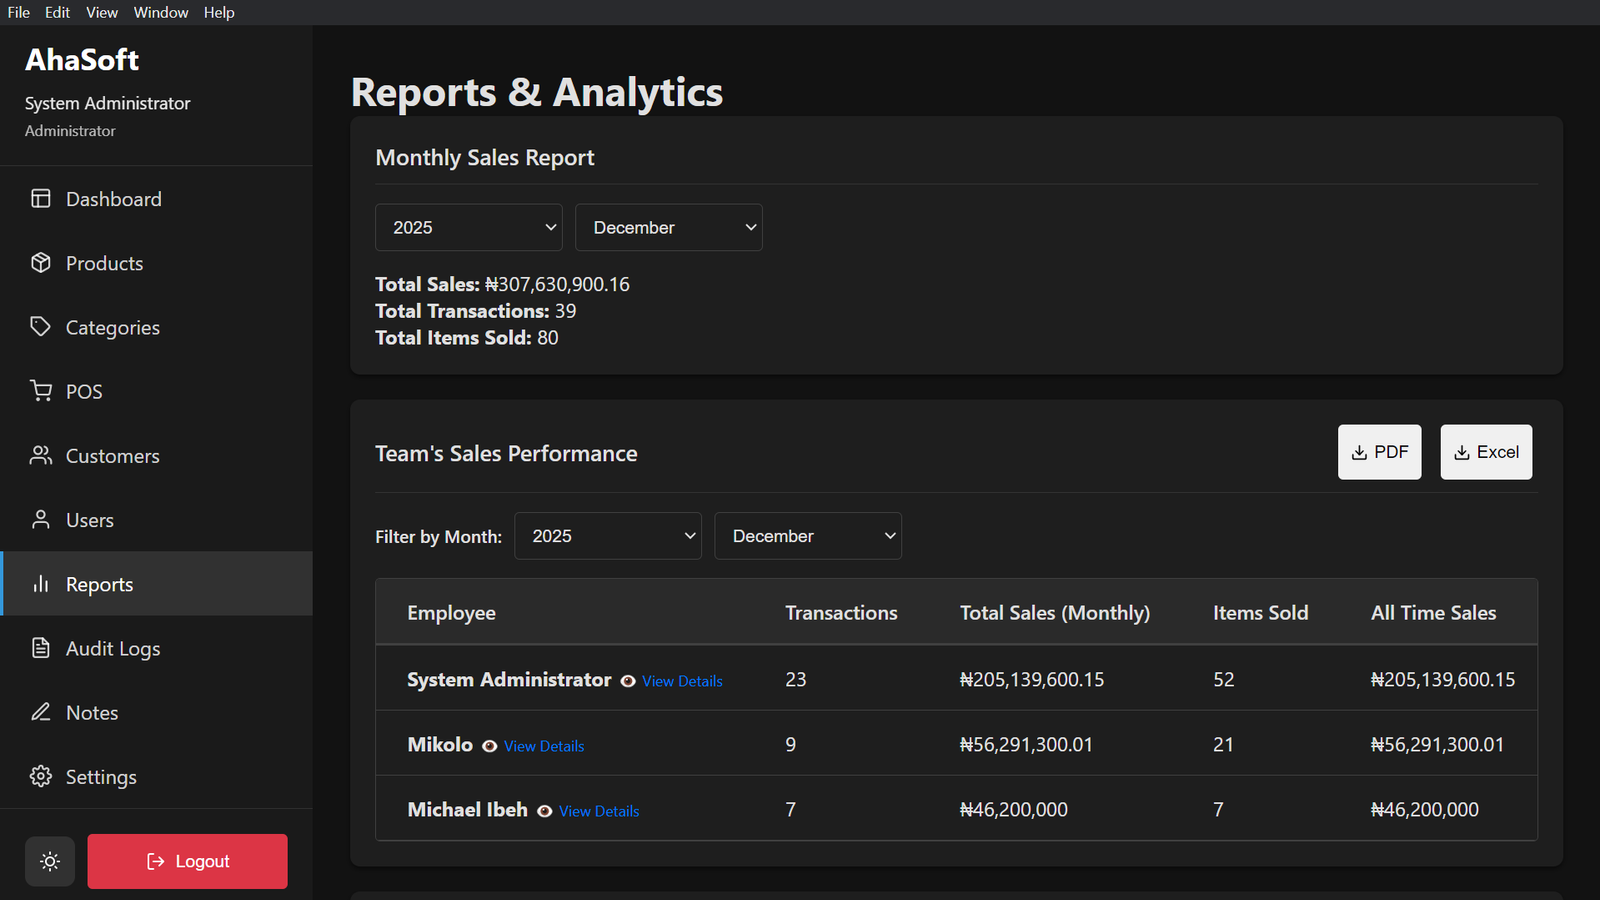Screen dimensions: 1600x900
Task: Select December in Team's Sales filter
Action: (807, 536)
